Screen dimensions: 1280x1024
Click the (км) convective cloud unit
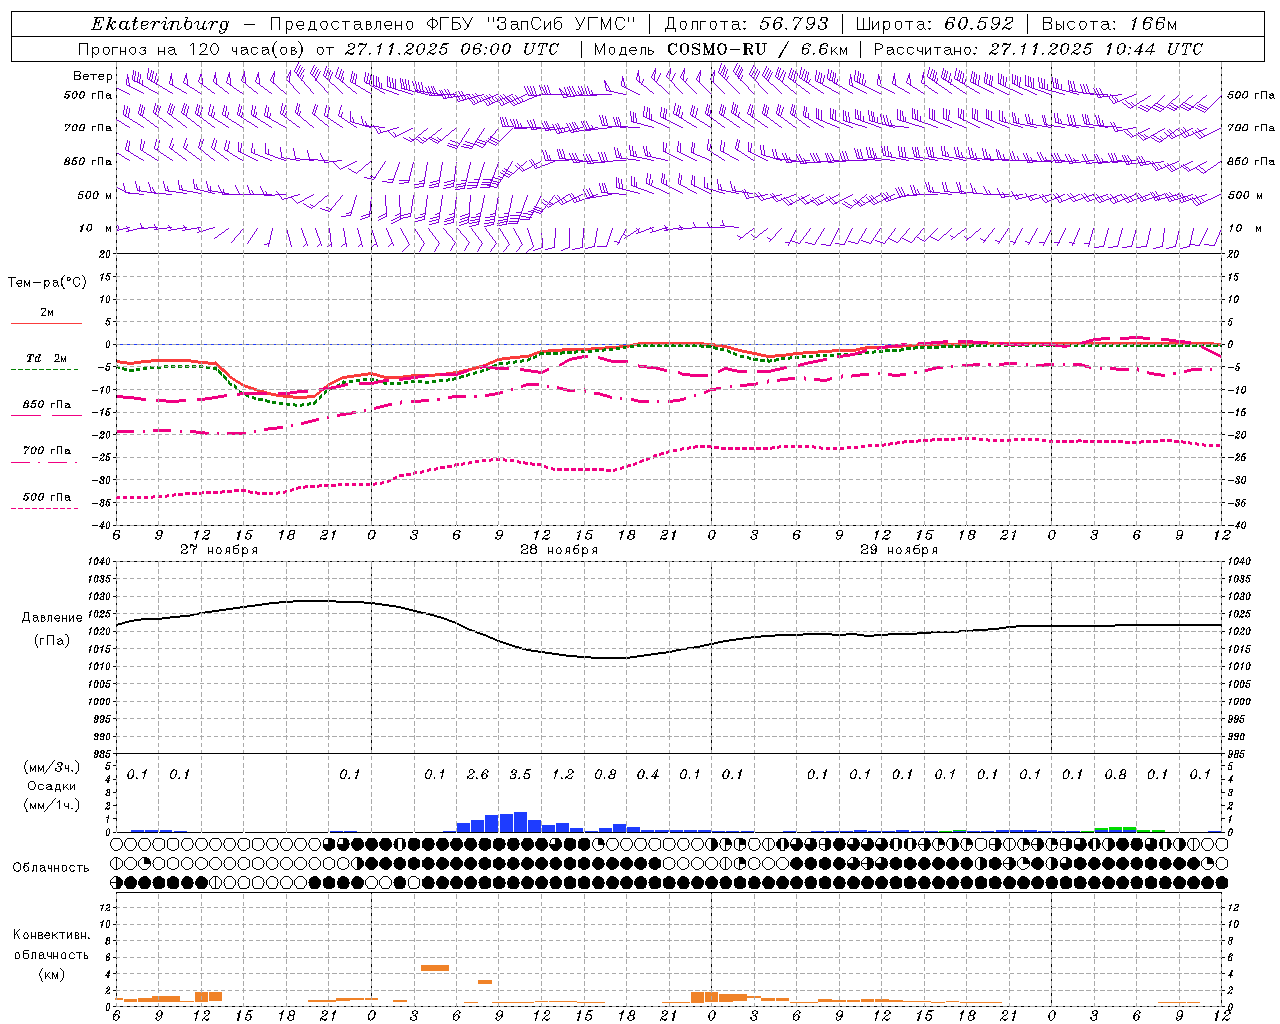(51, 973)
